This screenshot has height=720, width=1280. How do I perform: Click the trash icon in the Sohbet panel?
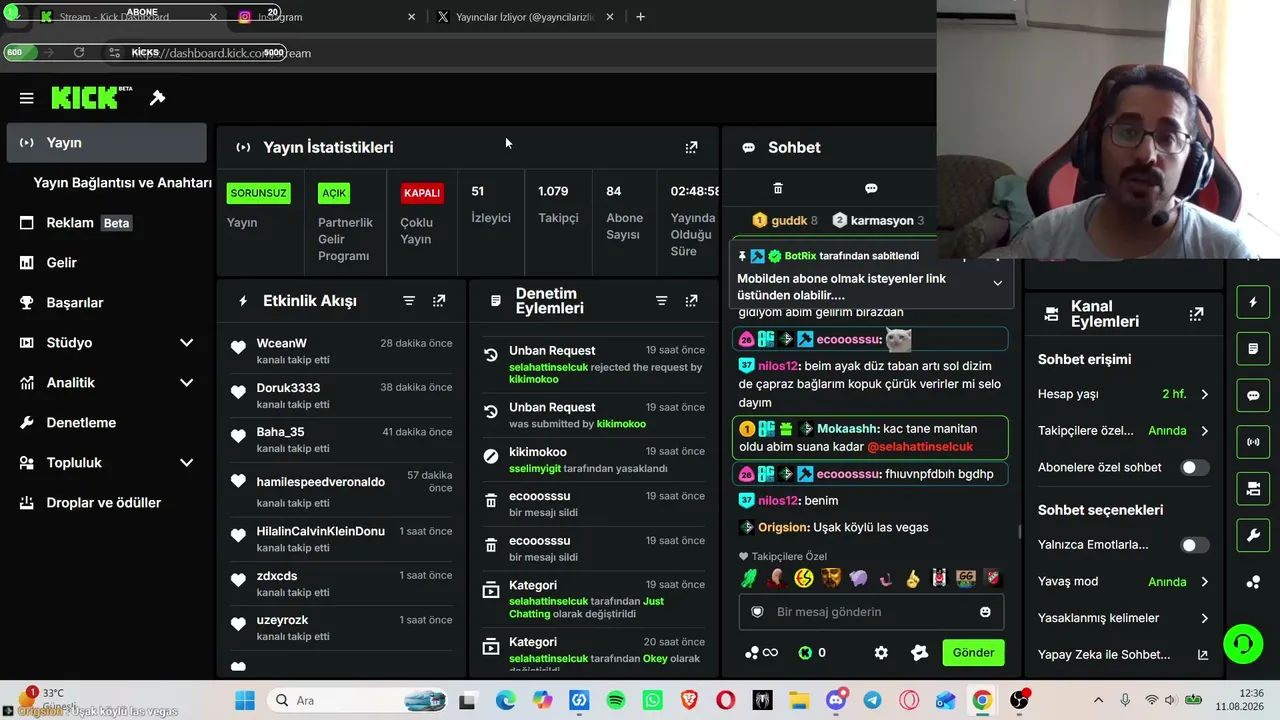tap(778, 188)
